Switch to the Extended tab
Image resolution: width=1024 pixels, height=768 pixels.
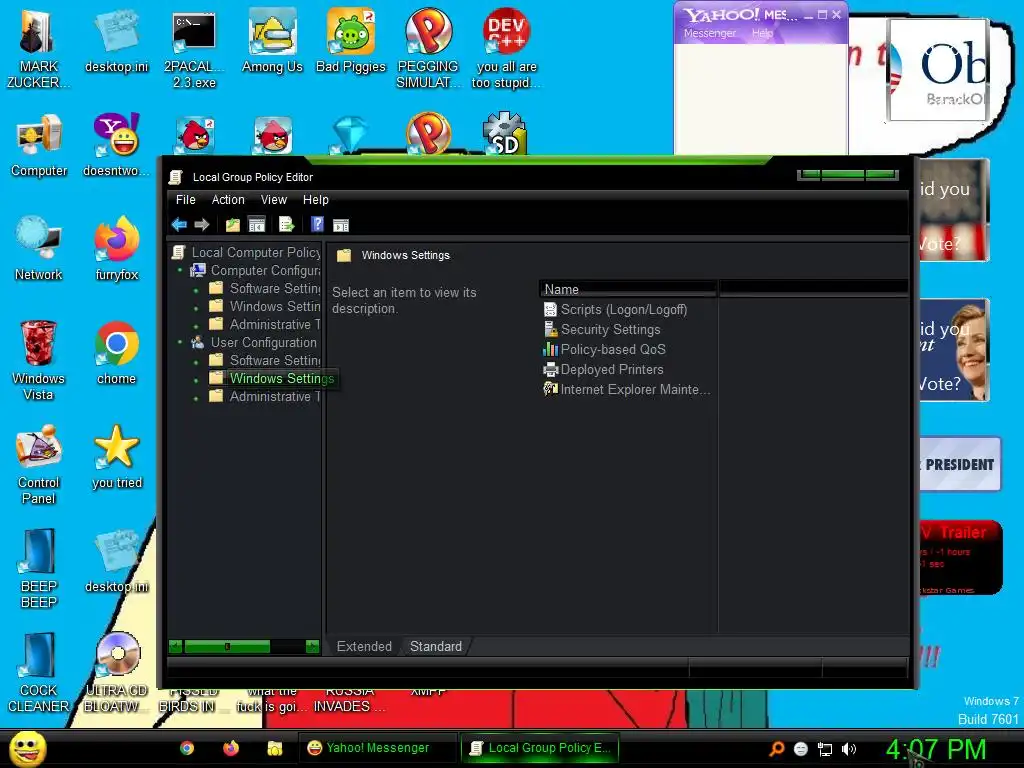[x=364, y=647]
